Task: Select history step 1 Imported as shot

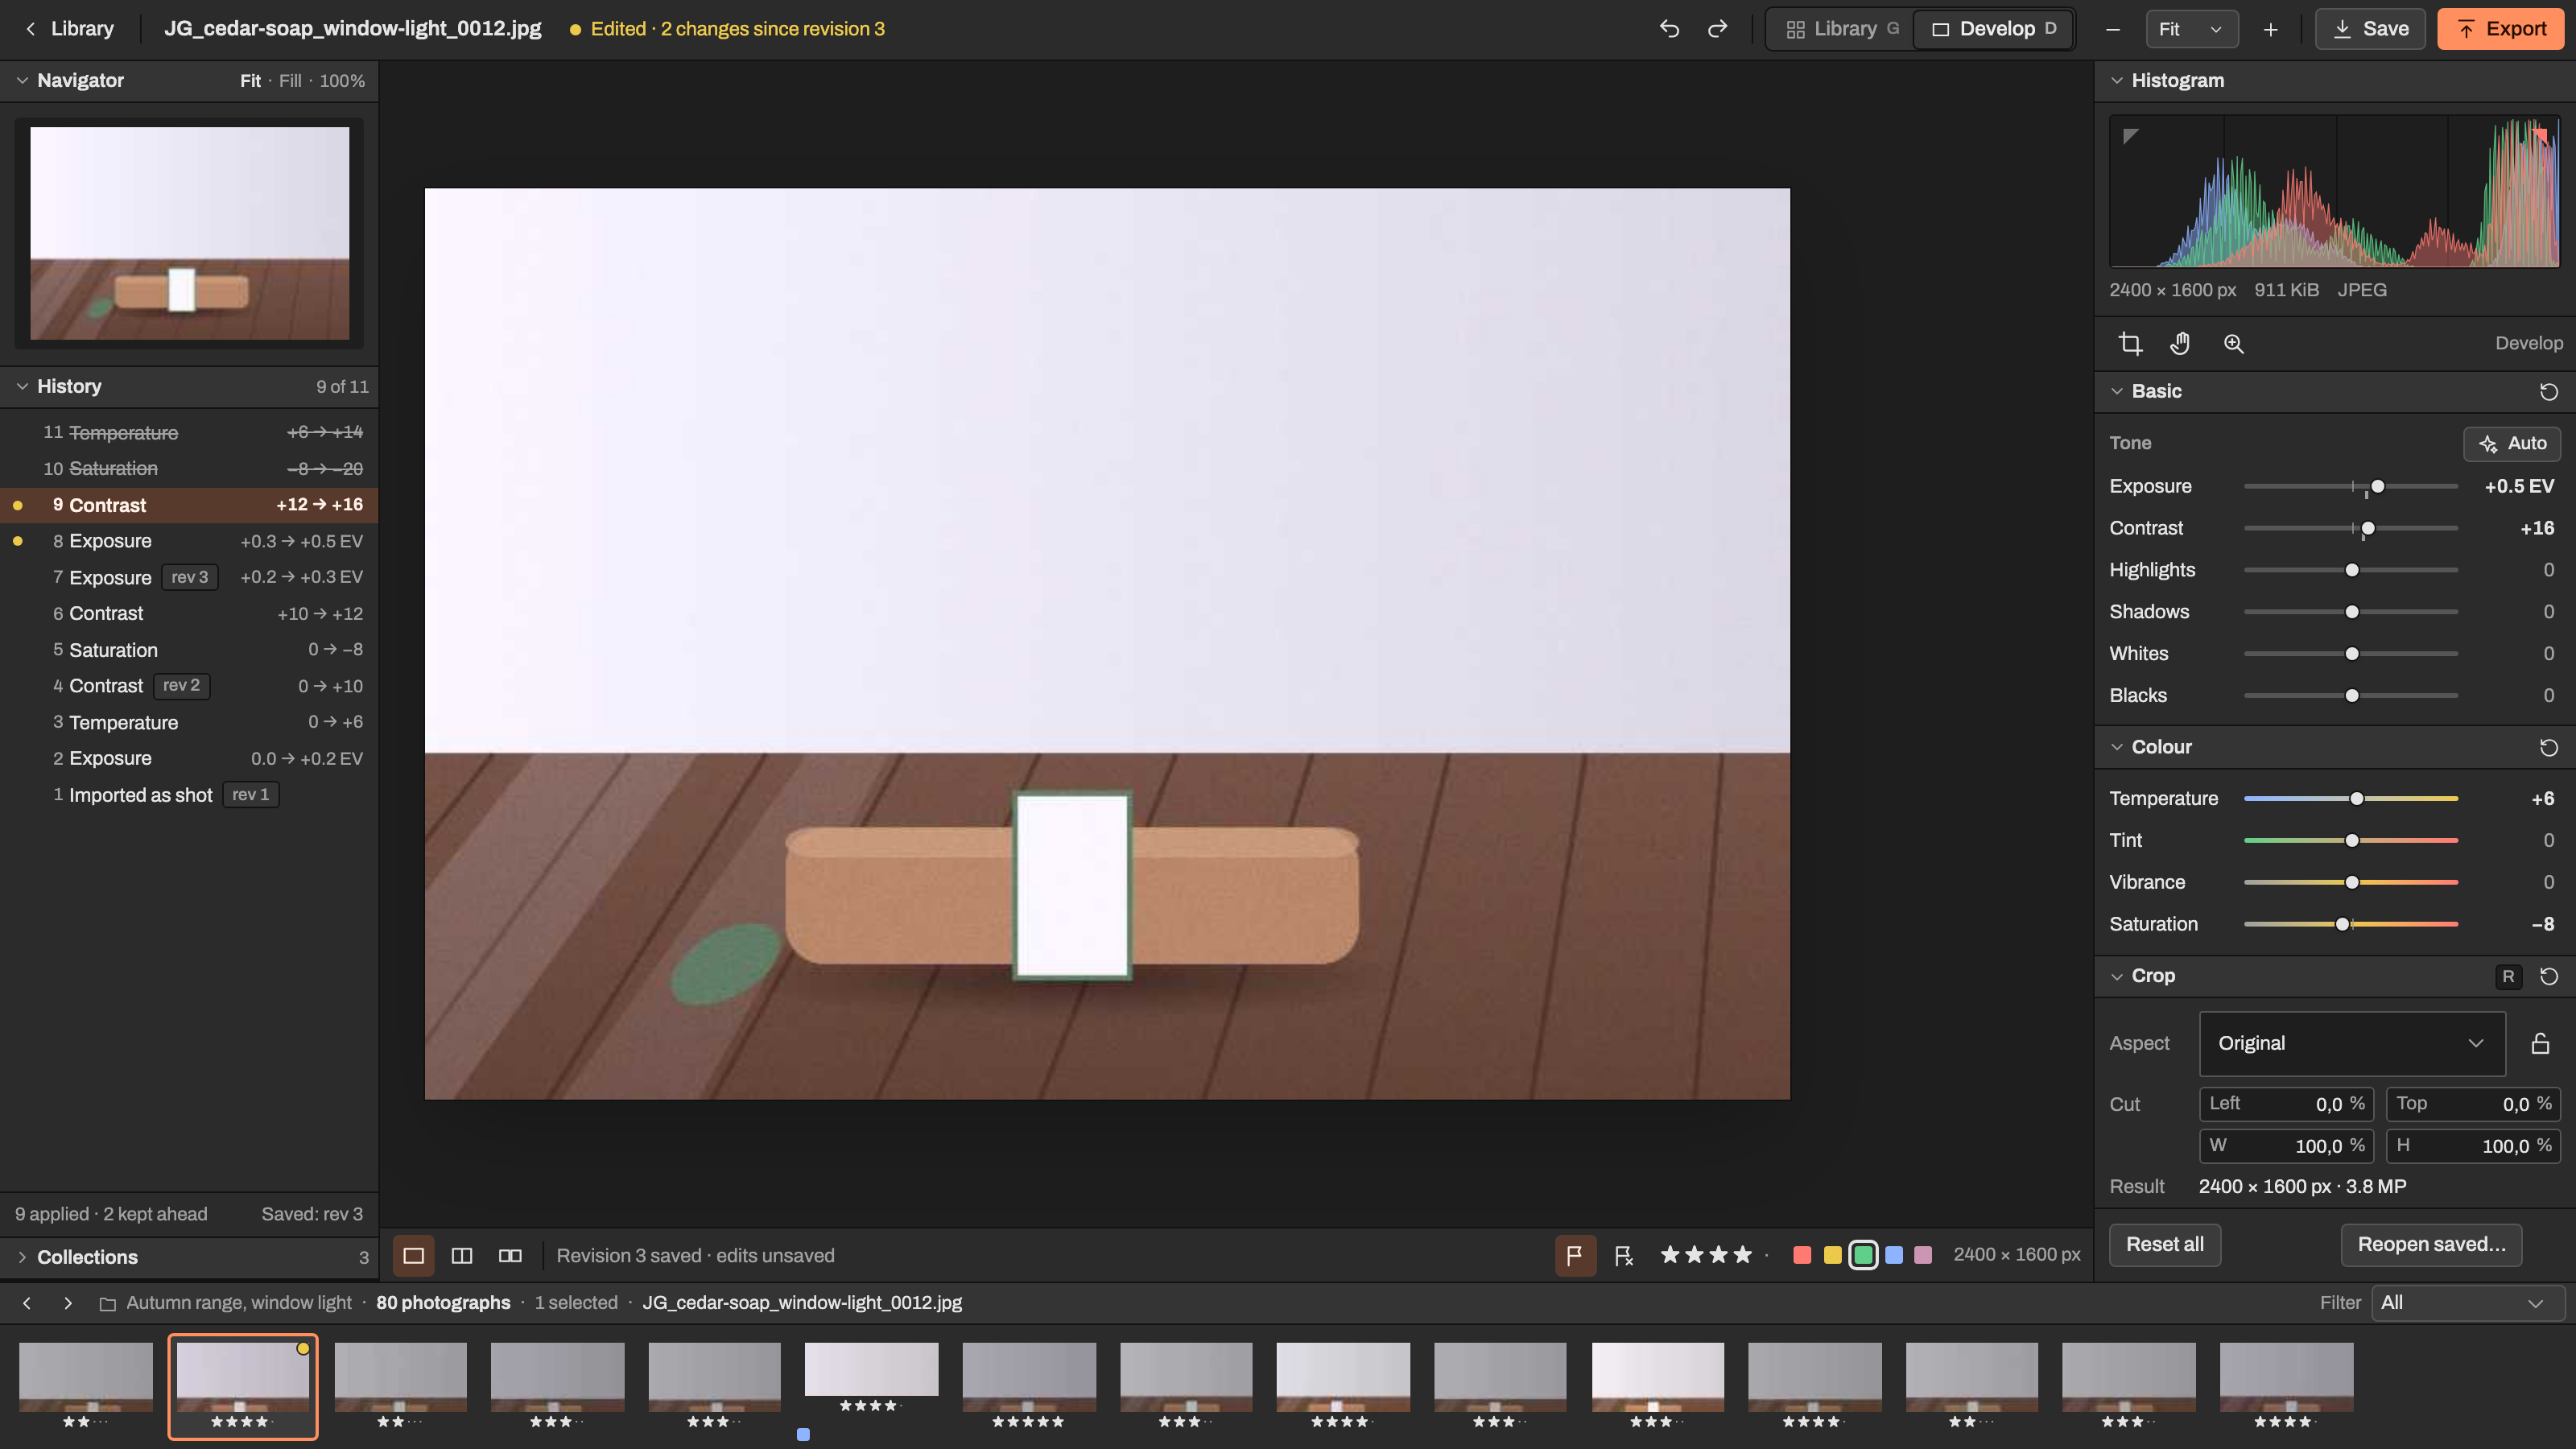Action: pos(189,795)
